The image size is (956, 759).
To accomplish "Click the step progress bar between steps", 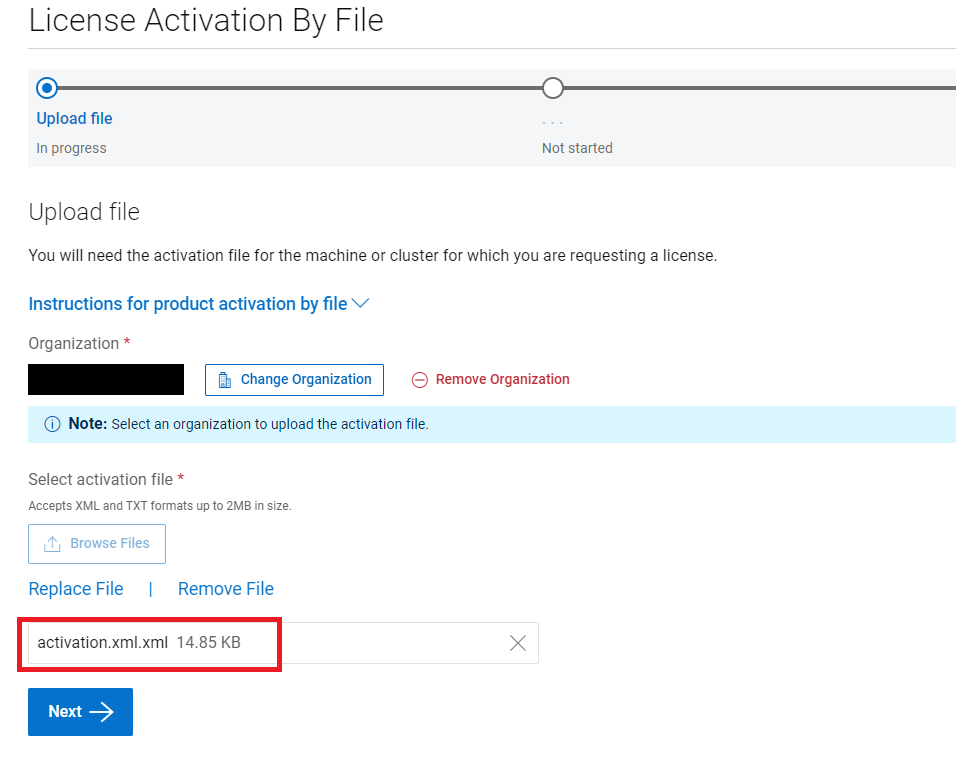I will click(x=300, y=88).
